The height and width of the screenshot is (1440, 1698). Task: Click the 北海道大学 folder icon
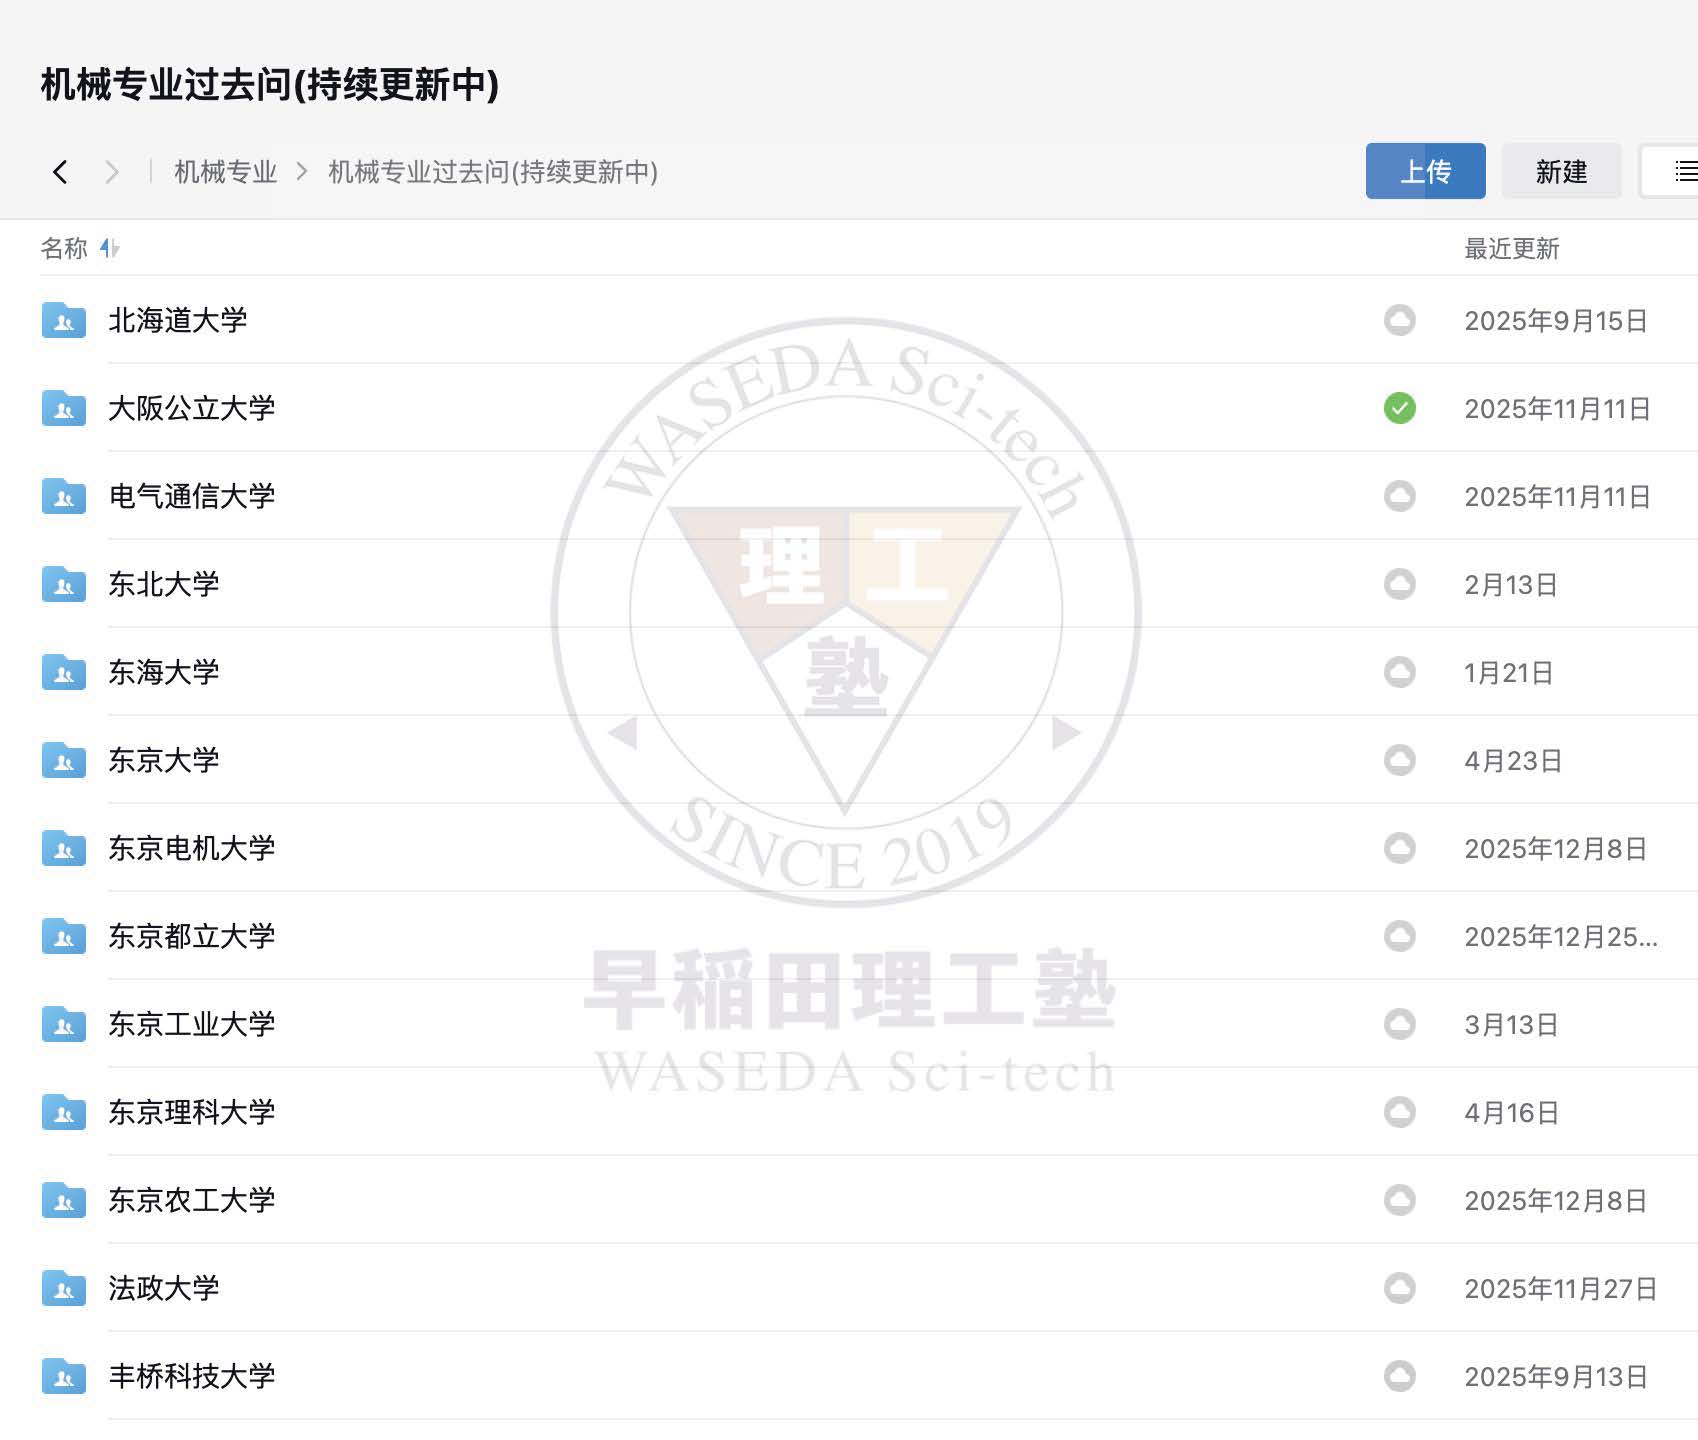click(64, 320)
